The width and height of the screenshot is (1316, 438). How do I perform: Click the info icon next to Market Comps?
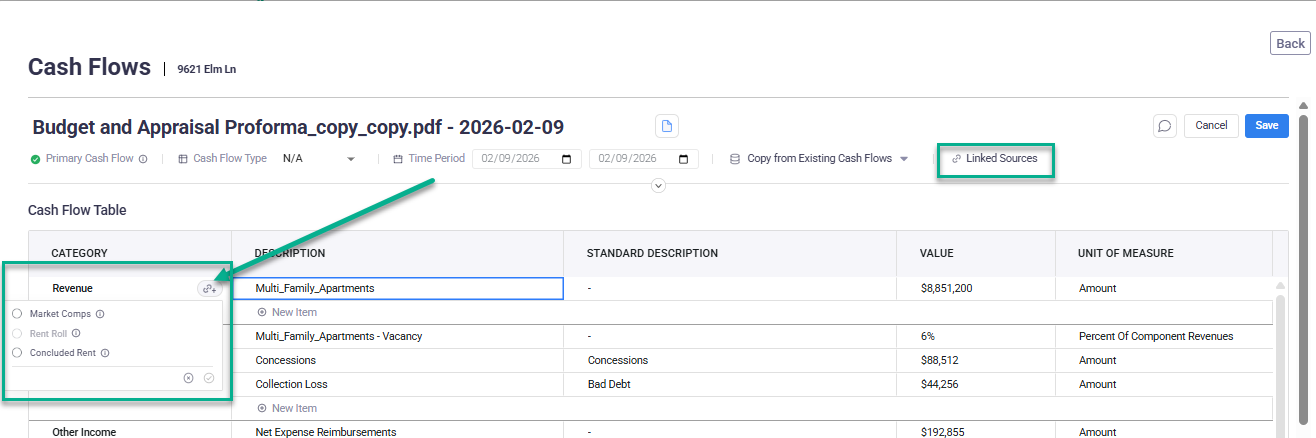100,314
